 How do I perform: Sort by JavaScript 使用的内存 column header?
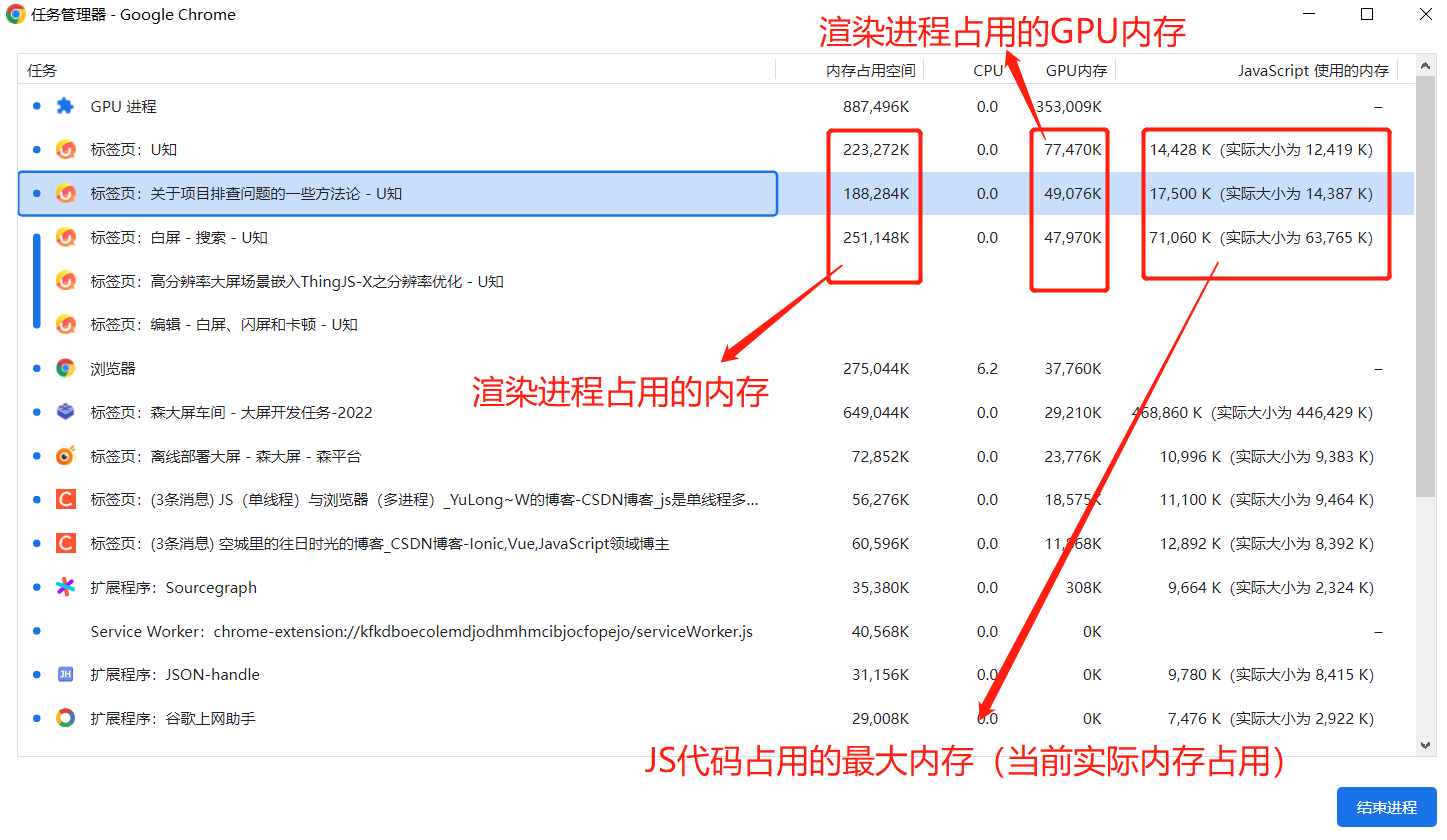[x=1257, y=70]
